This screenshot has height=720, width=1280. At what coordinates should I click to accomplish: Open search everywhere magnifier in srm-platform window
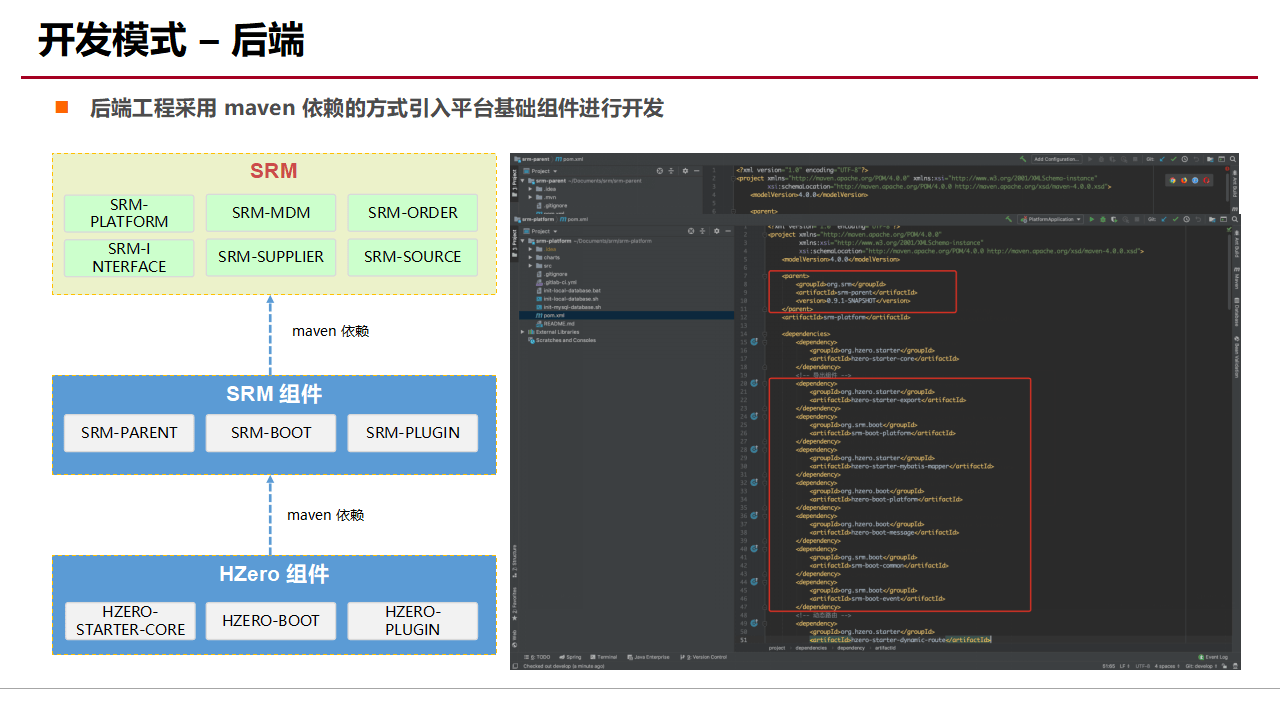1234,219
